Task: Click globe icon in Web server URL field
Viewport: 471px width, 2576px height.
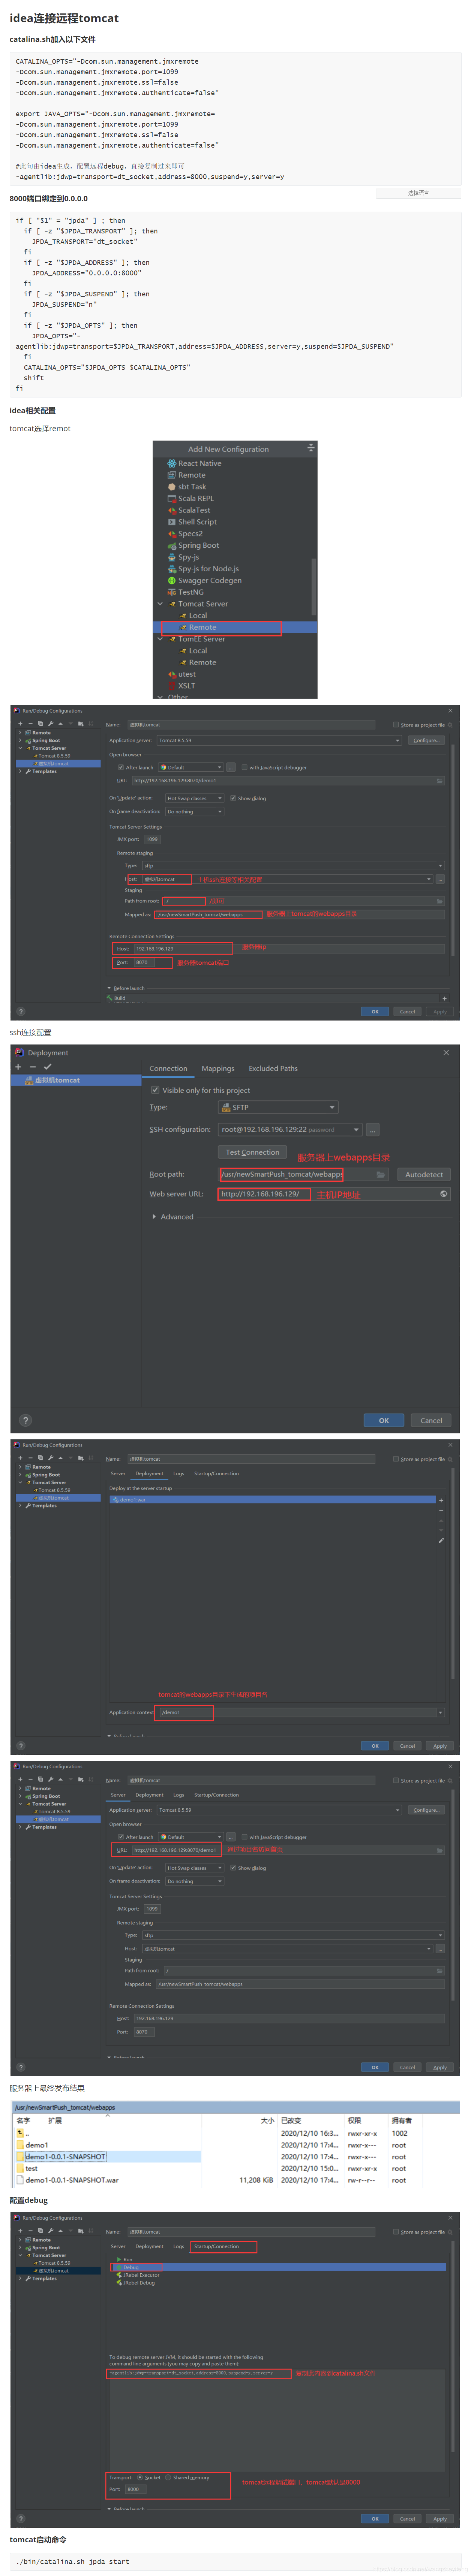Action: tap(444, 1194)
